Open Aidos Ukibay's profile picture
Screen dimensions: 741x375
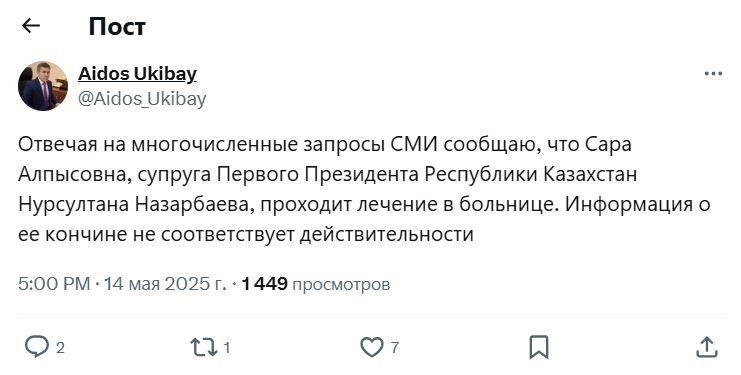point(43,86)
